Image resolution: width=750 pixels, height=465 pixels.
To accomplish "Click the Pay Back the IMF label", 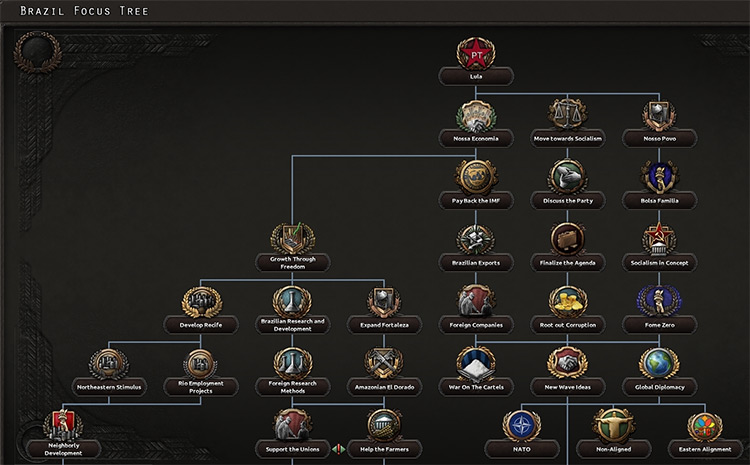I will (476, 201).
